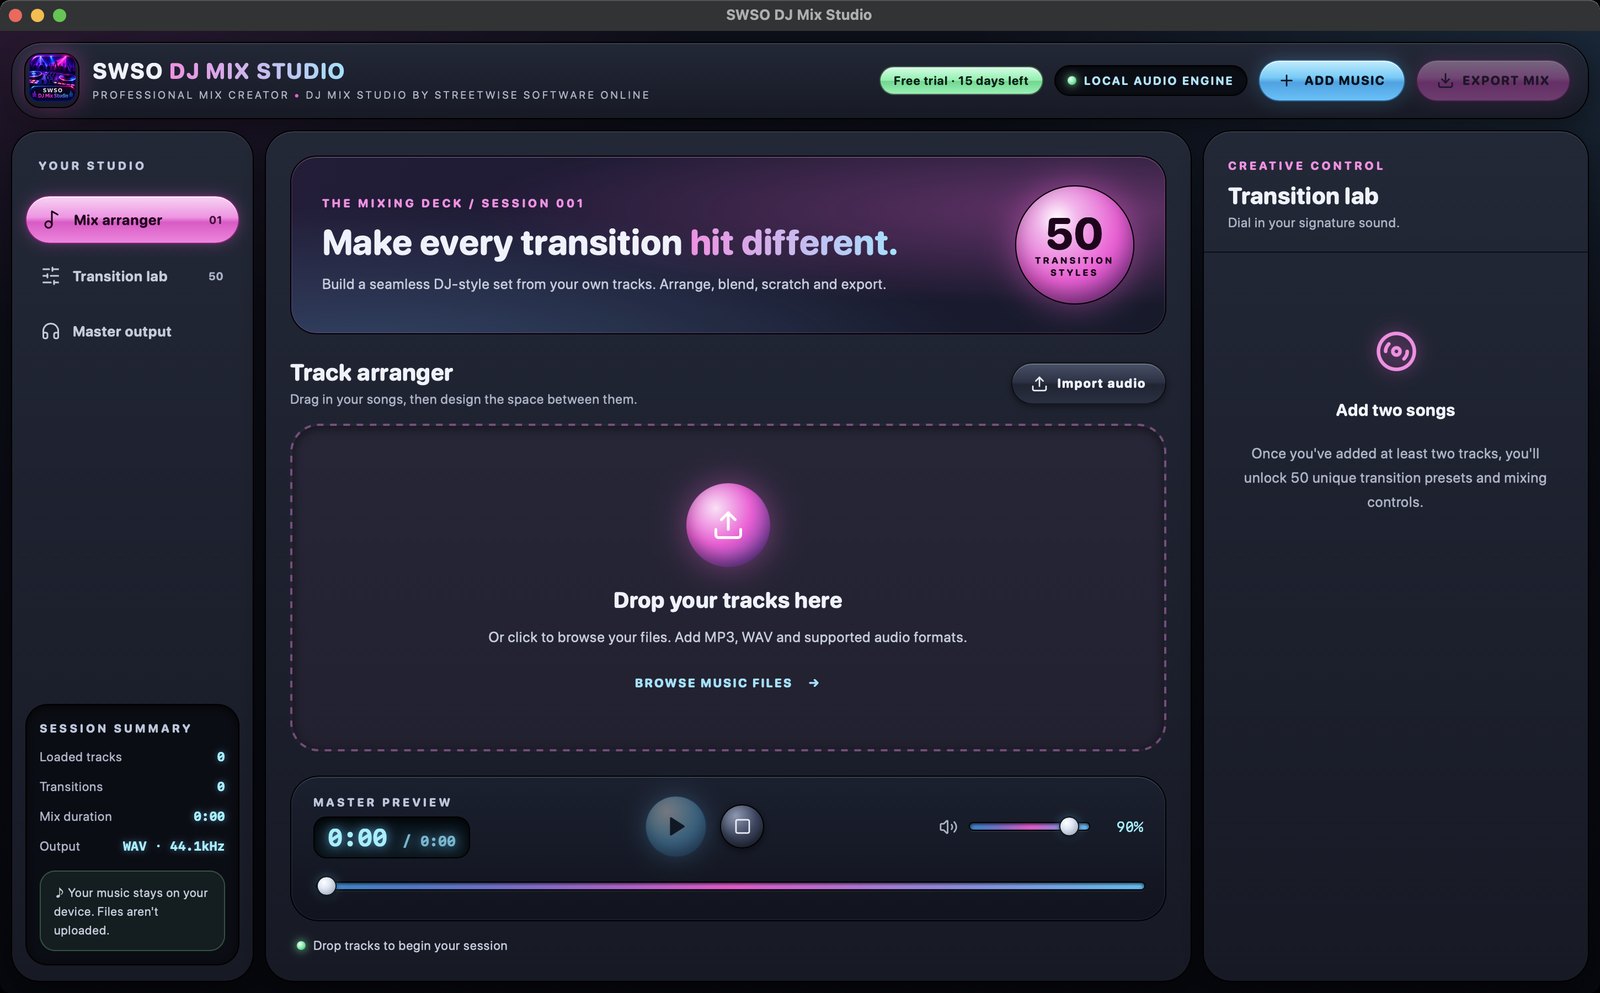Click the WAV · 44.1kHz output value

(174, 846)
